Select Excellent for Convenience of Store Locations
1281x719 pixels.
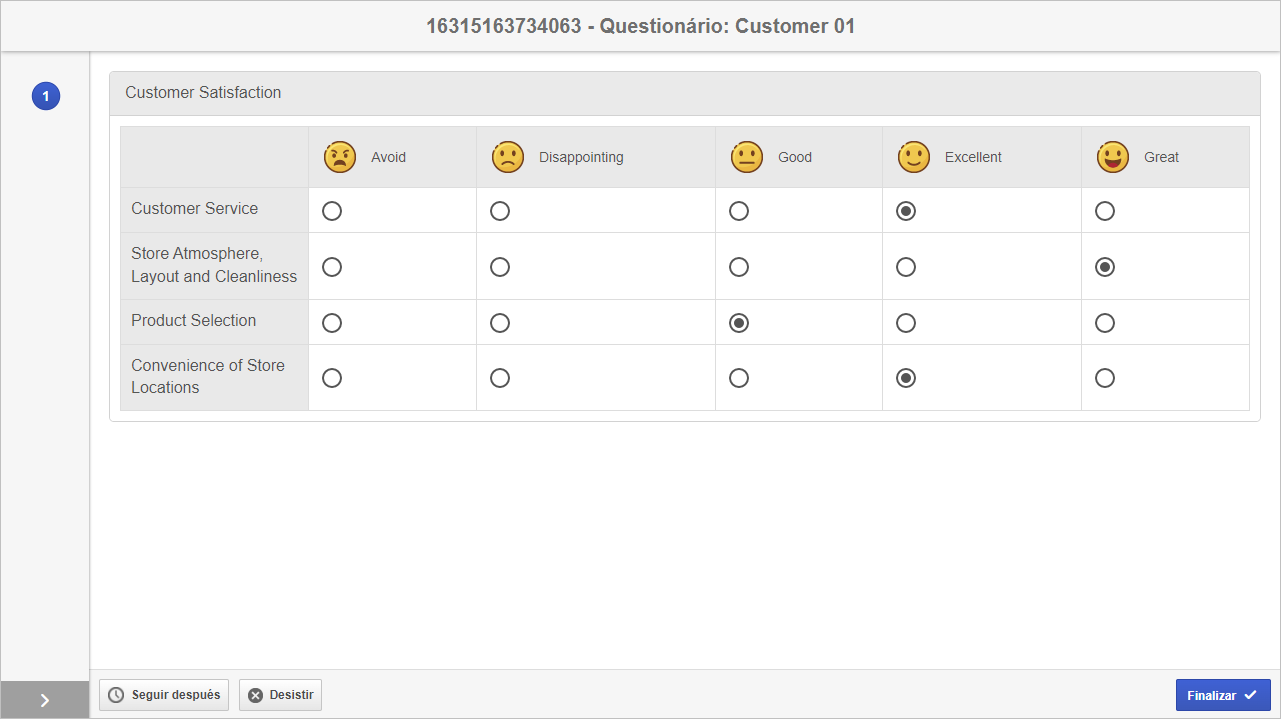[x=906, y=378]
